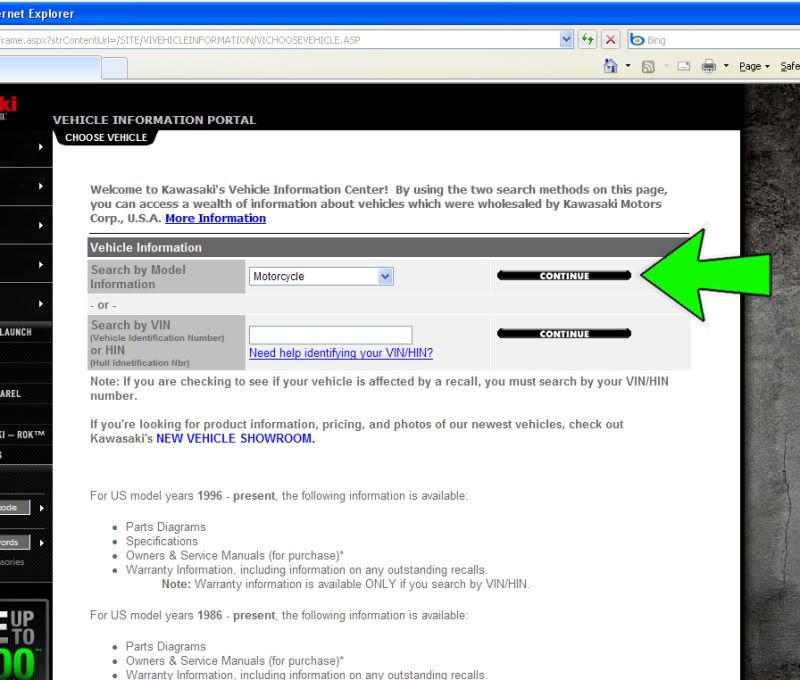Click the RSS feeds icon

pos(648,66)
